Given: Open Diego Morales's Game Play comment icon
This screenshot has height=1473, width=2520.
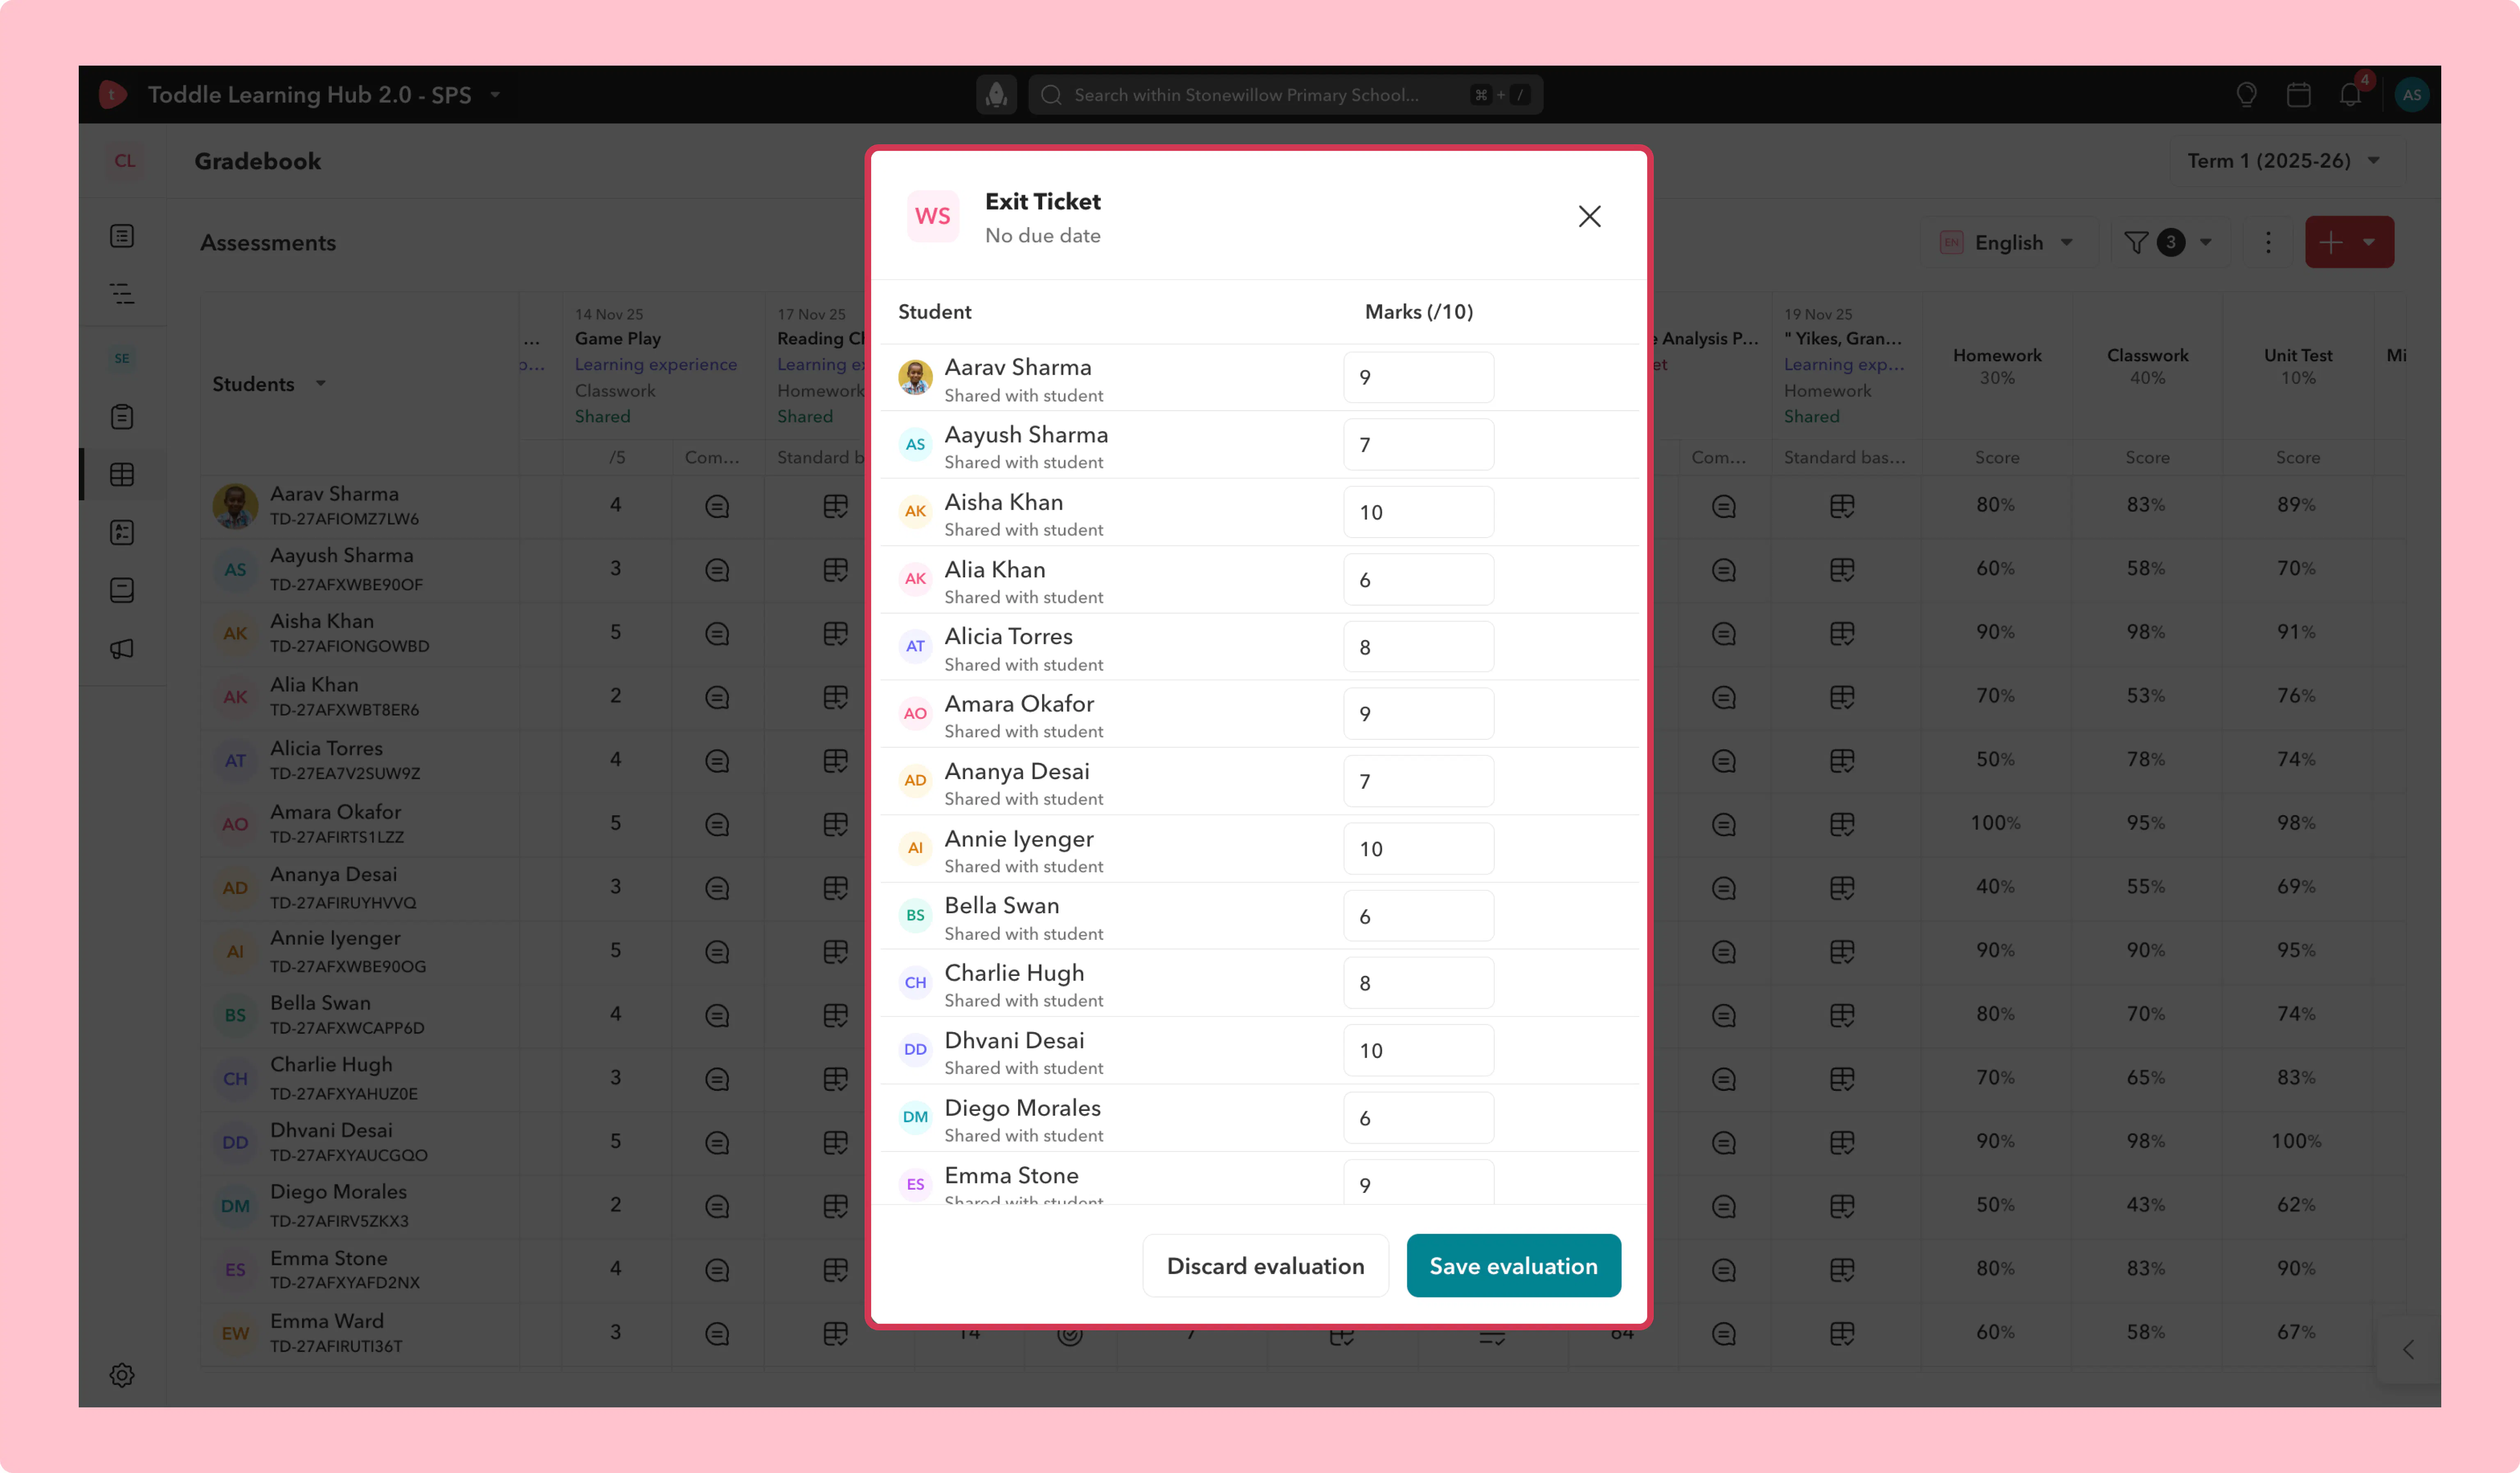Looking at the screenshot, I should pyautogui.click(x=717, y=1206).
